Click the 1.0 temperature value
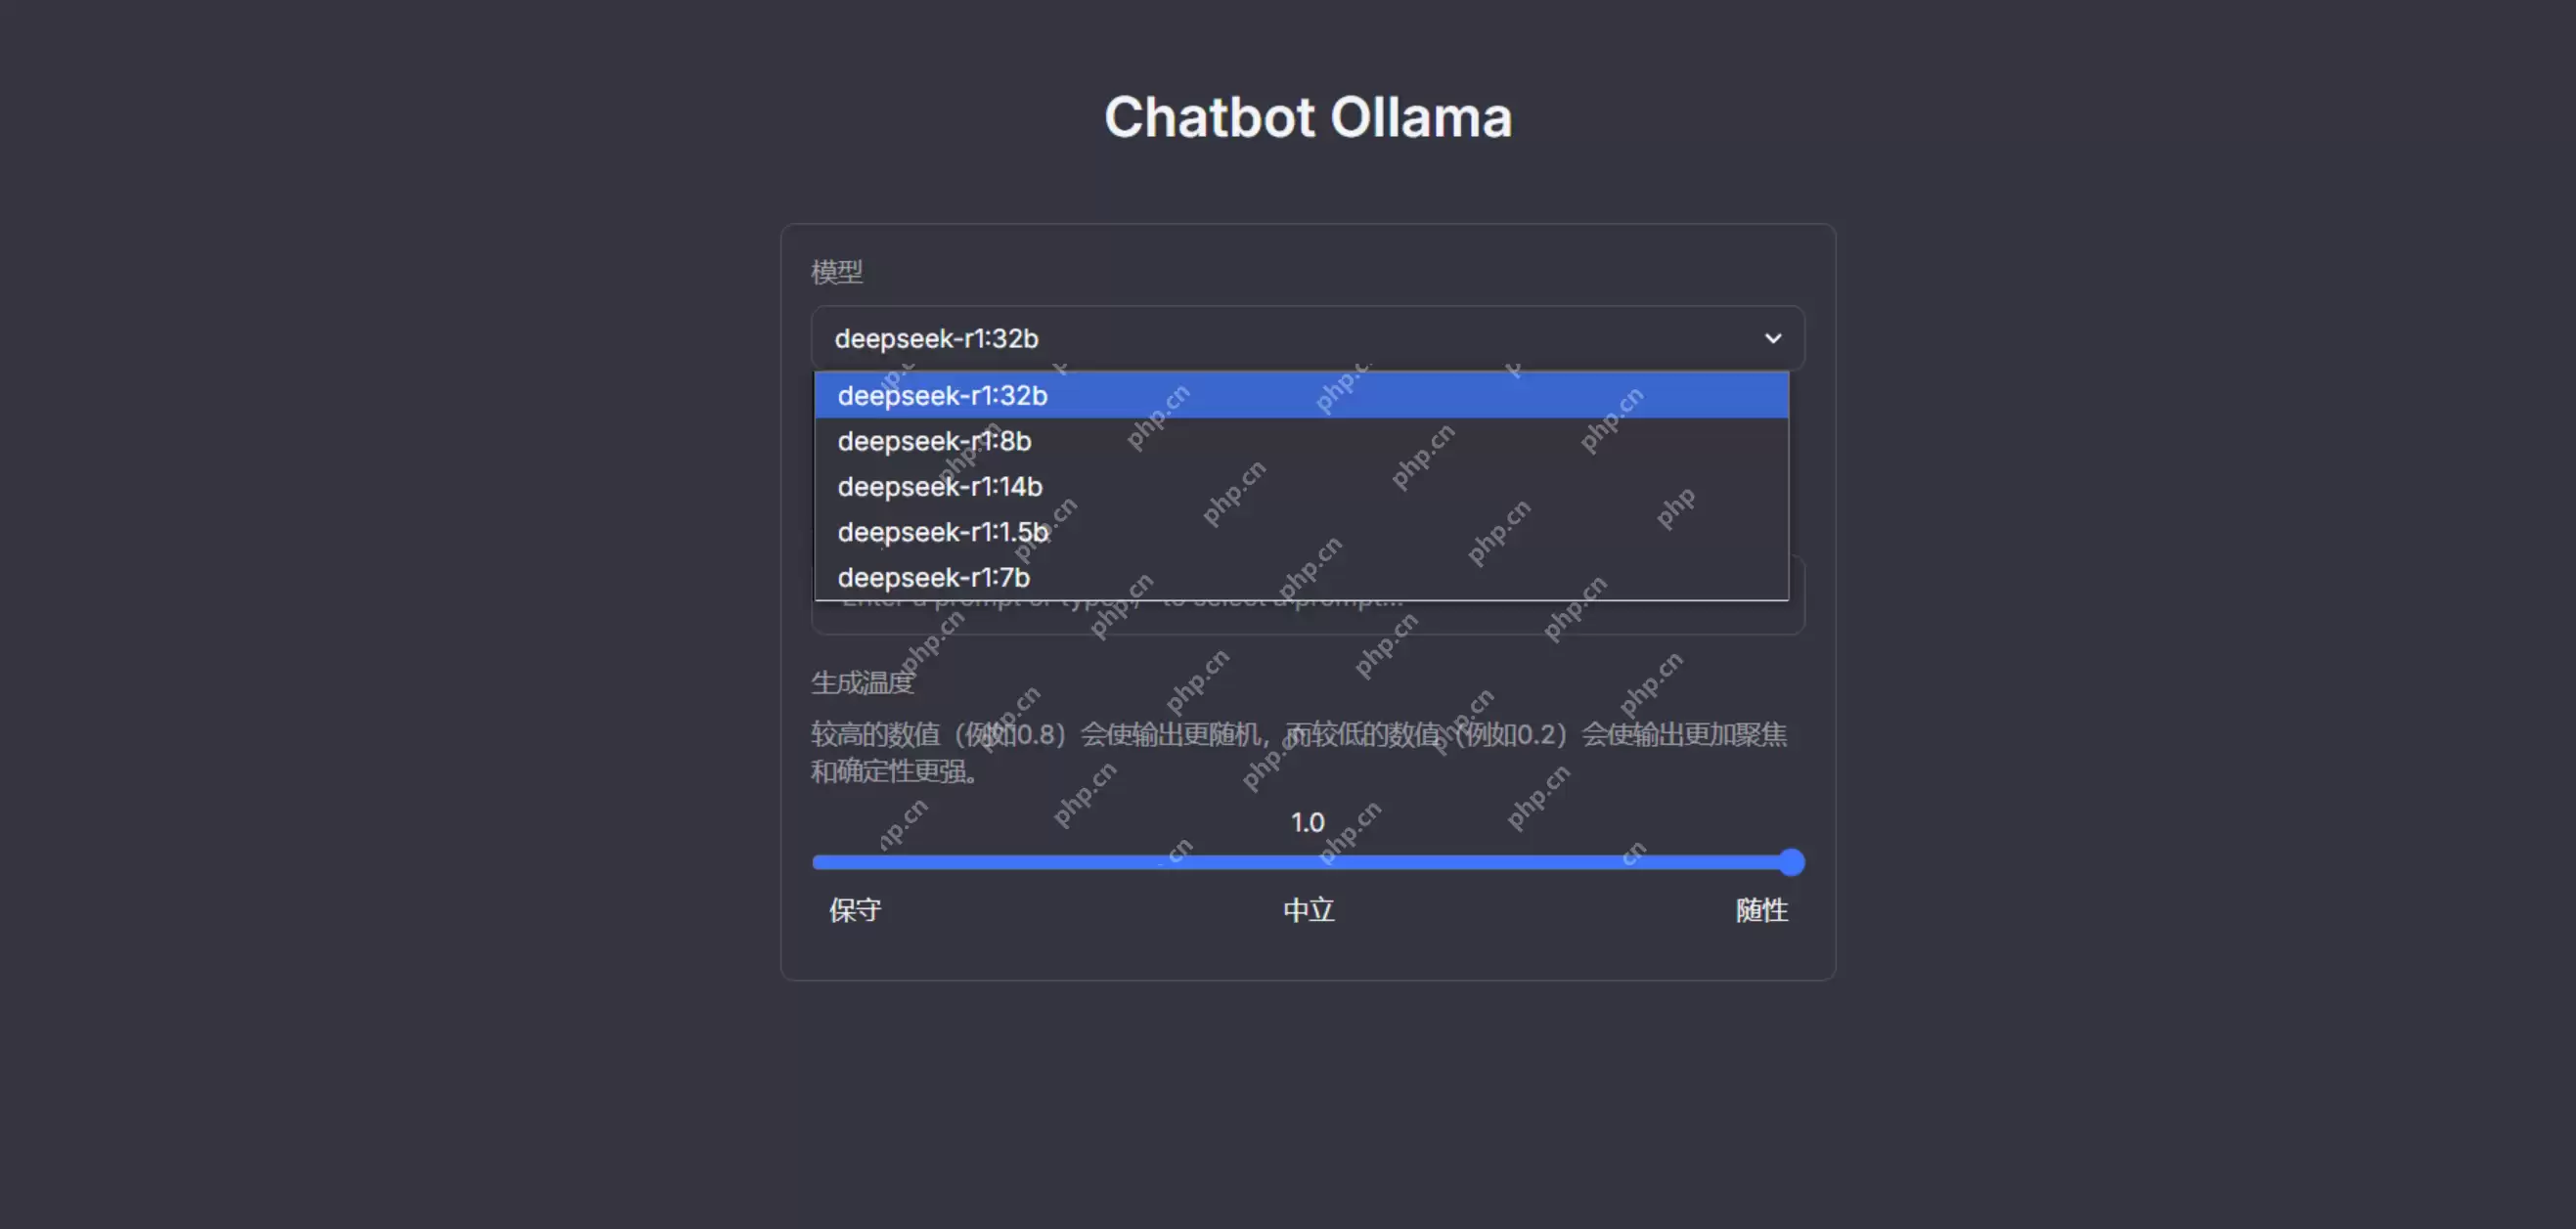 1307,822
